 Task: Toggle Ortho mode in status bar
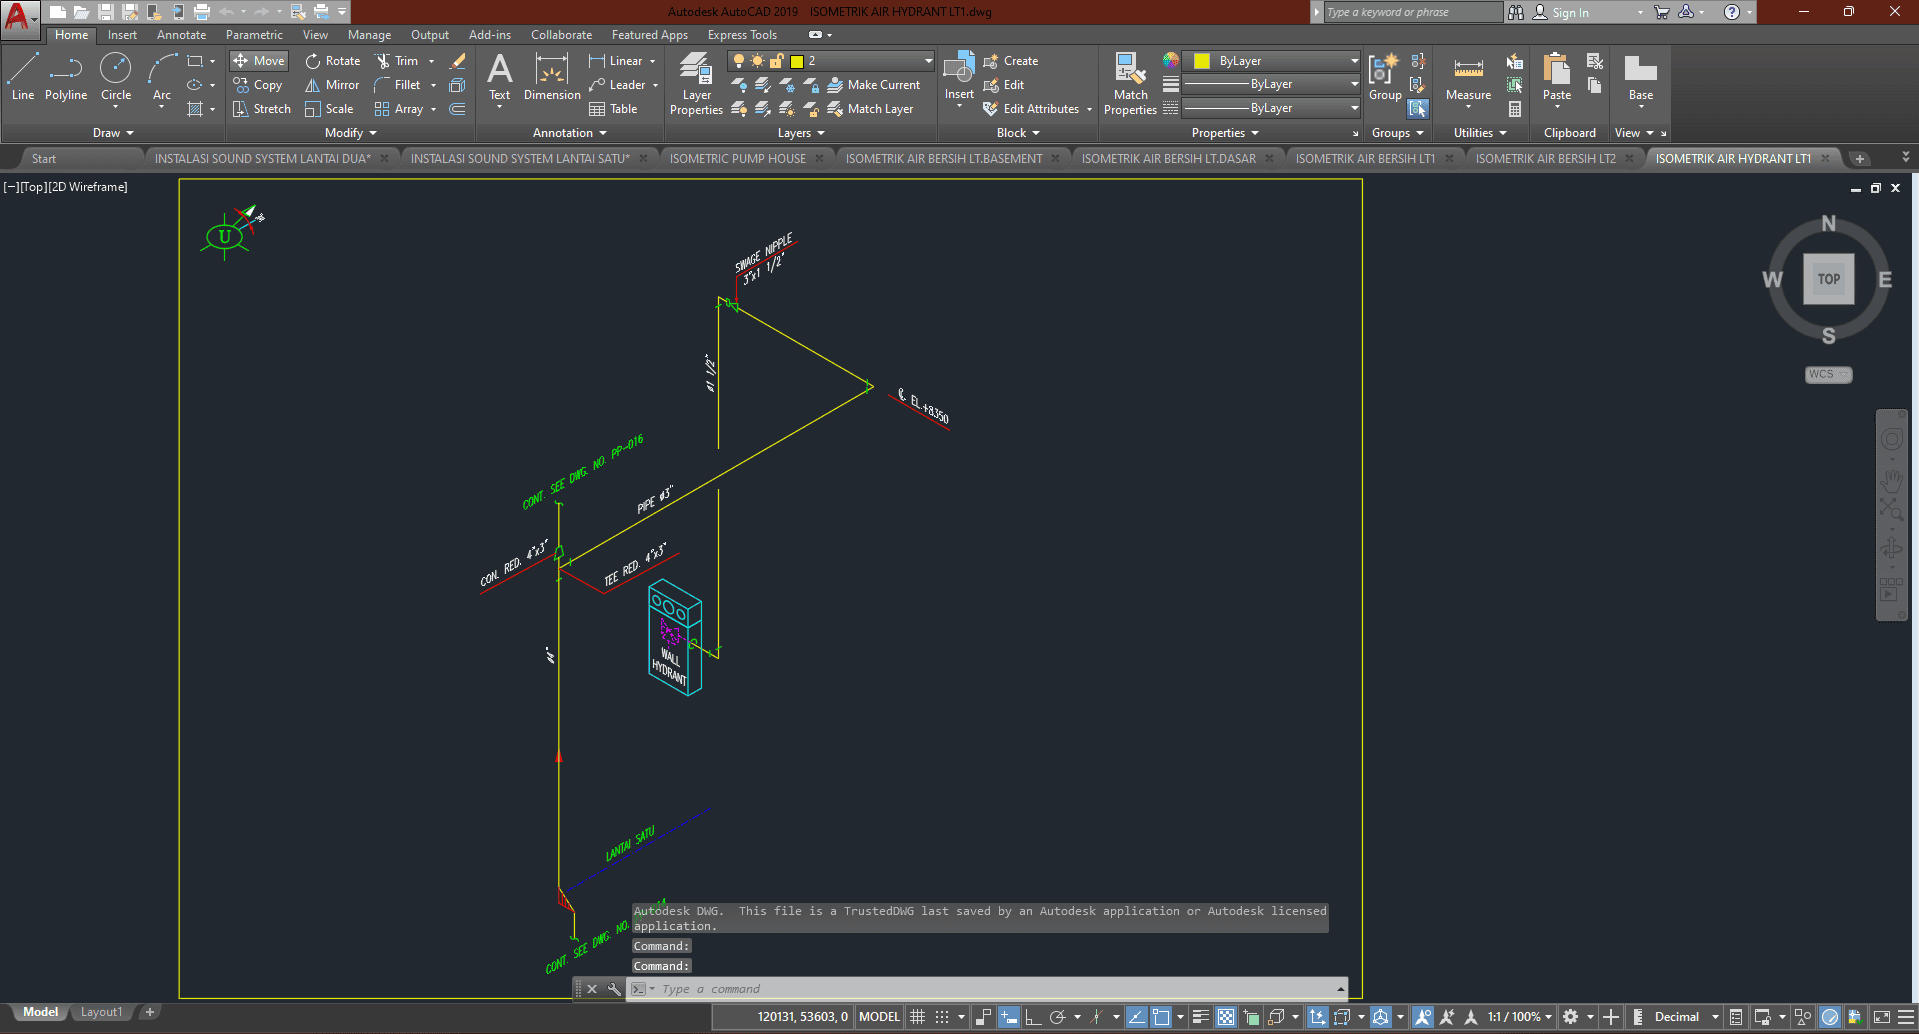pos(1033,1017)
